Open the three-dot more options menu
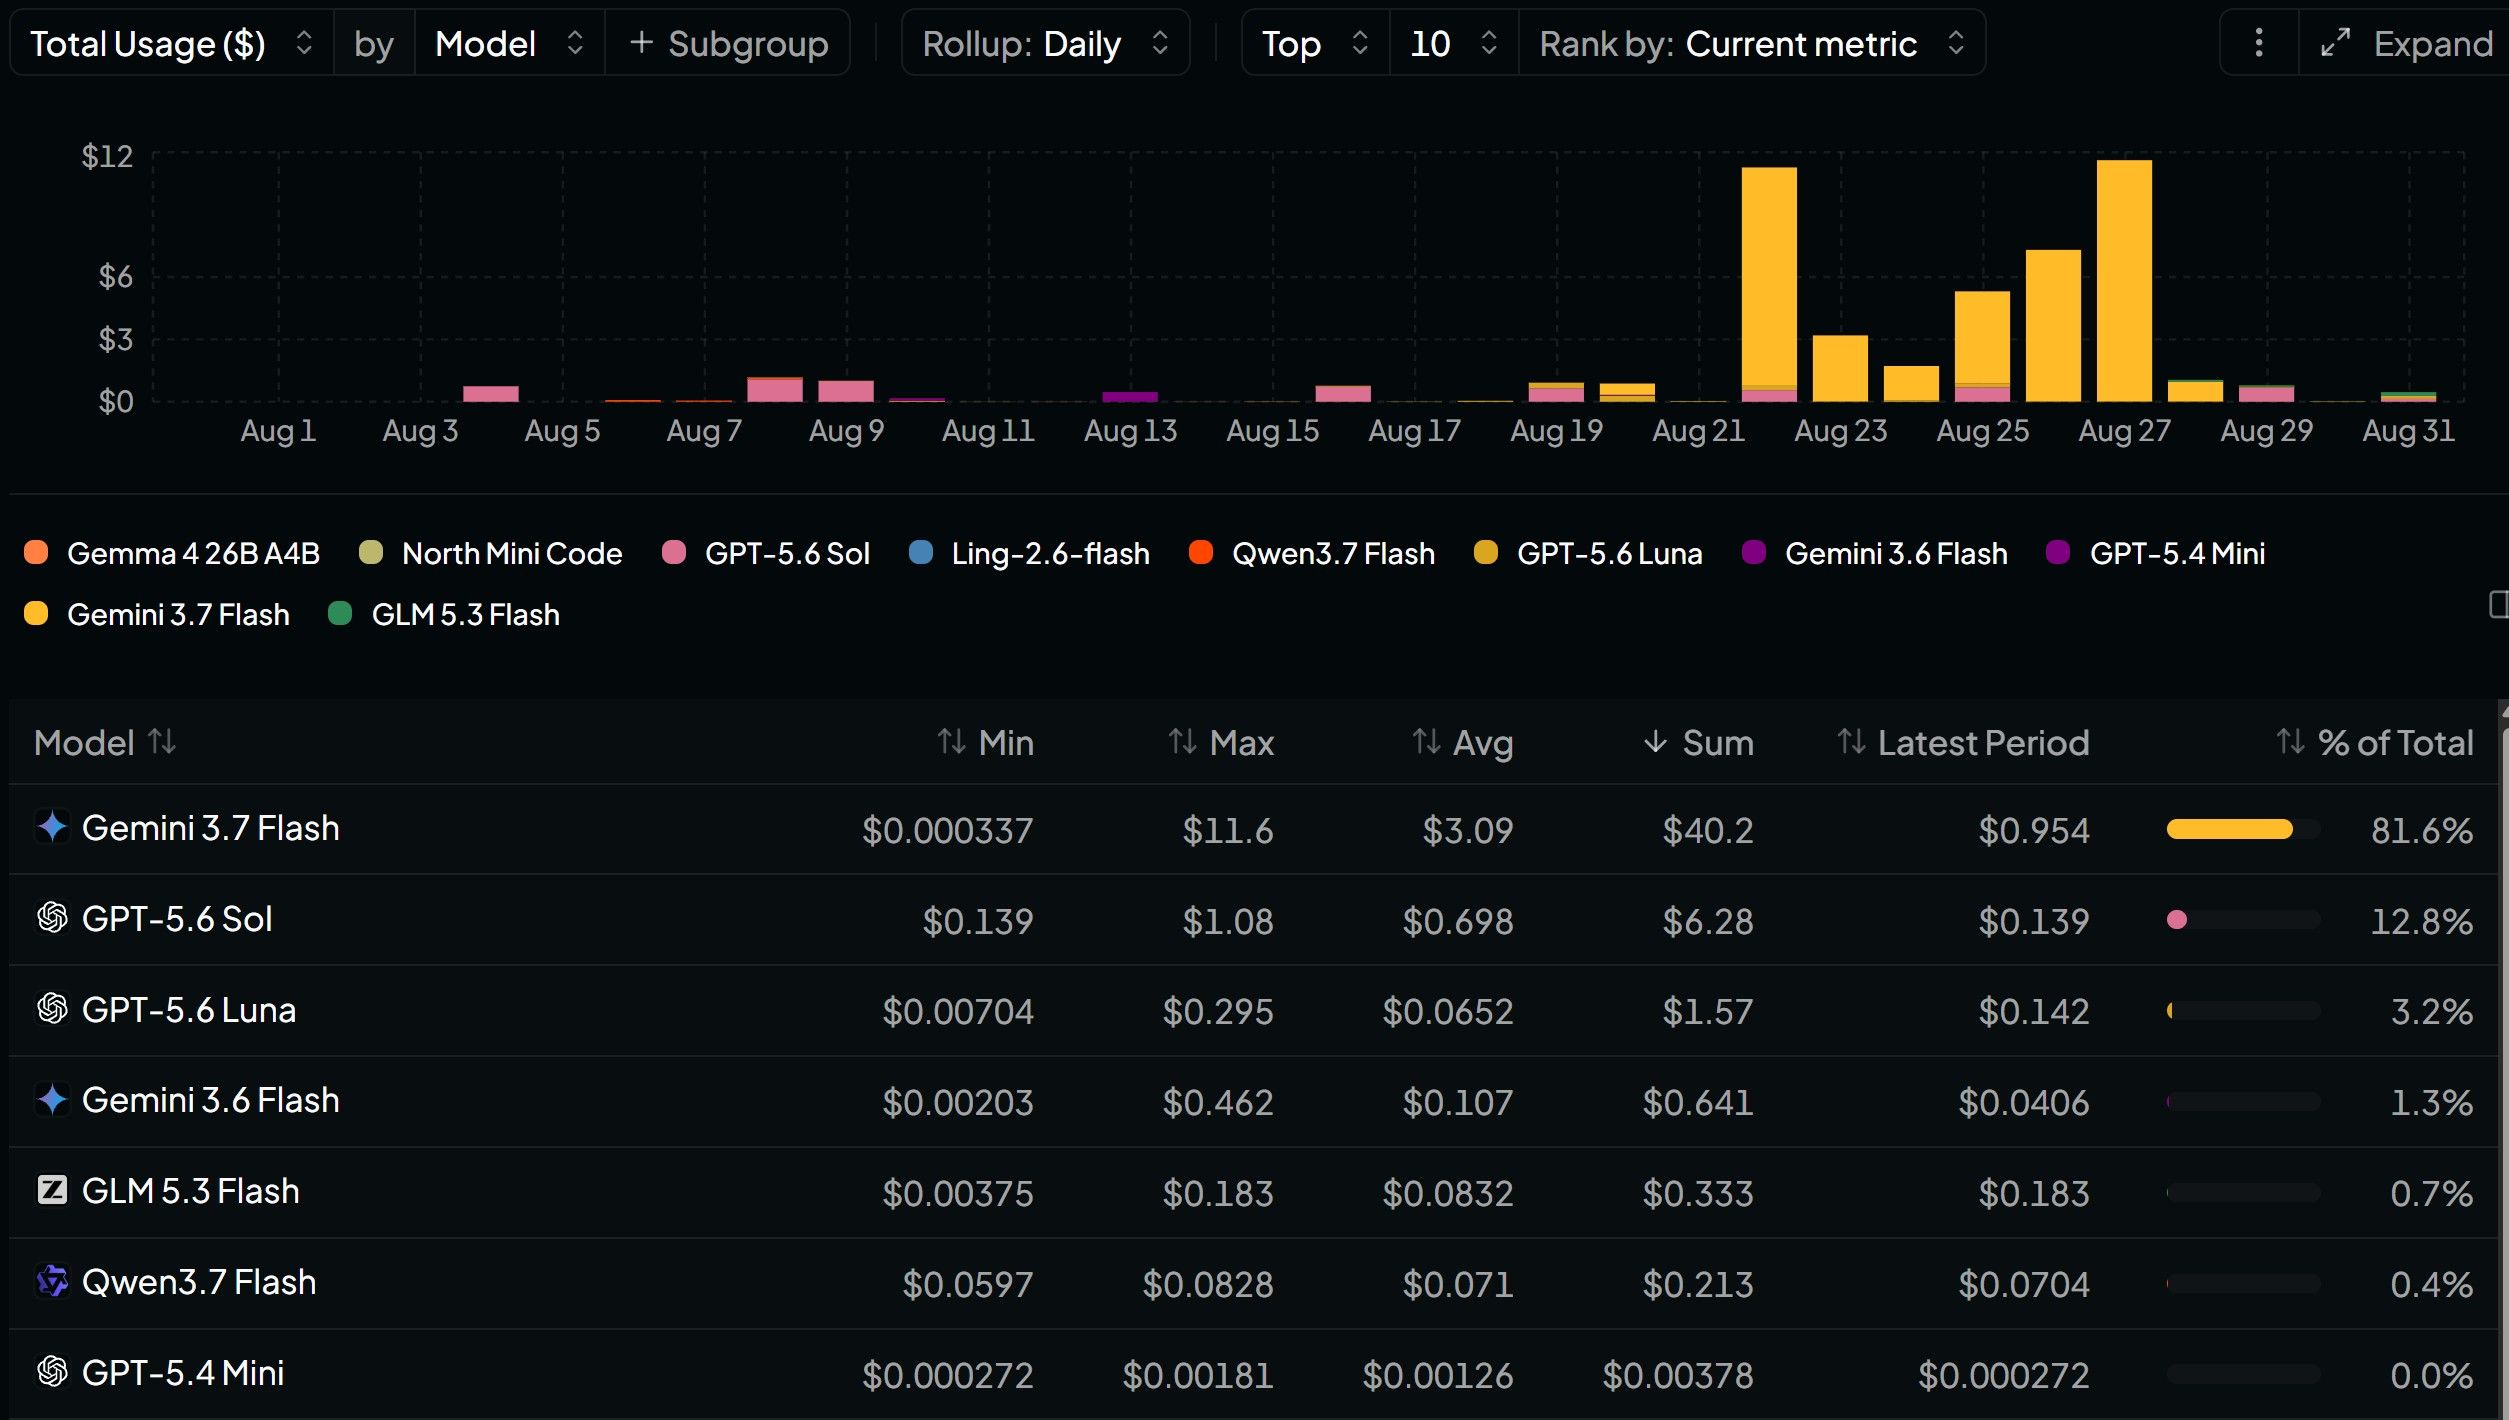This screenshot has width=2509, height=1420. point(2258,43)
